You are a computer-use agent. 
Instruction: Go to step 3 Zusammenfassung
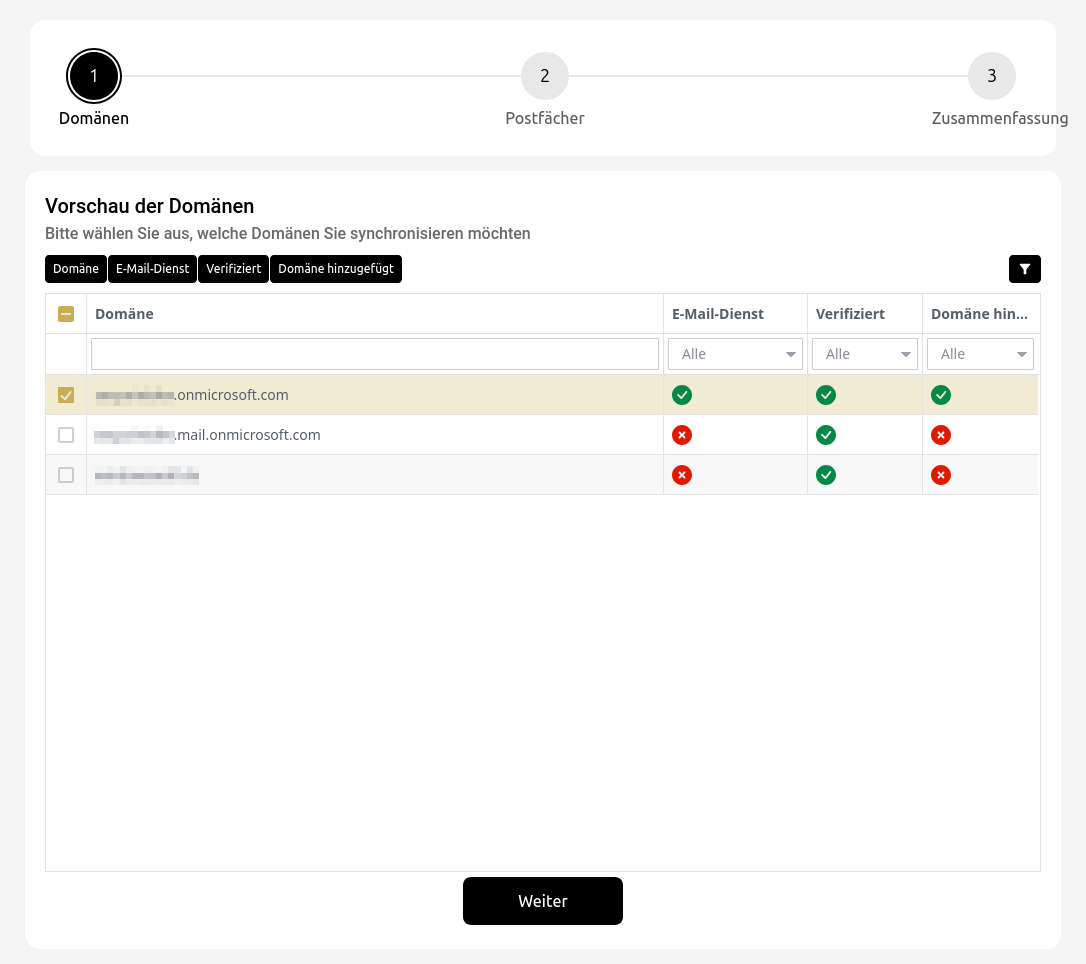coord(991,76)
